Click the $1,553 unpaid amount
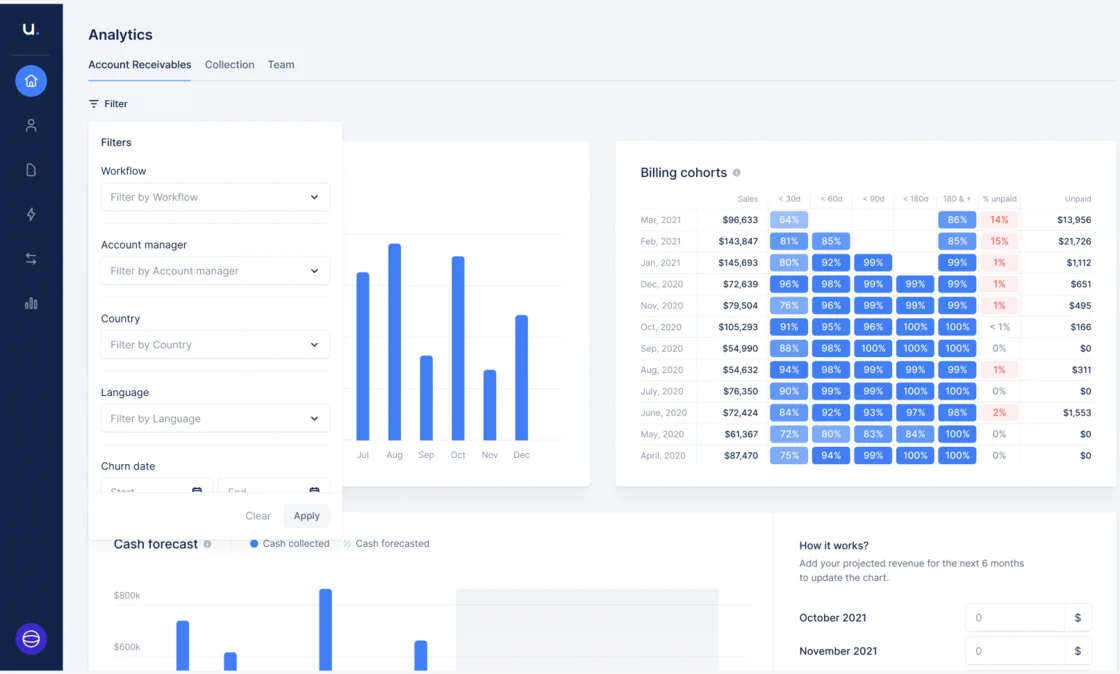The height and width of the screenshot is (674, 1120). coord(1076,413)
